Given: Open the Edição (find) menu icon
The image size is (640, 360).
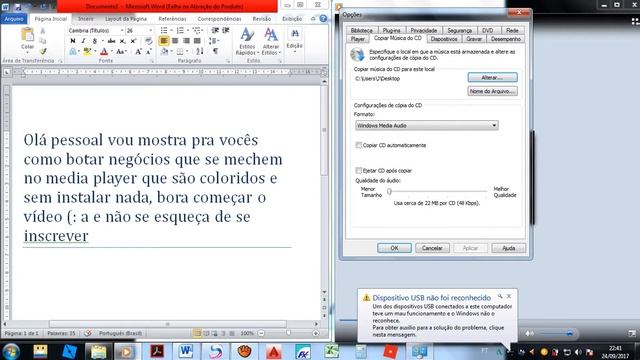Looking at the screenshot, I should [294, 40].
